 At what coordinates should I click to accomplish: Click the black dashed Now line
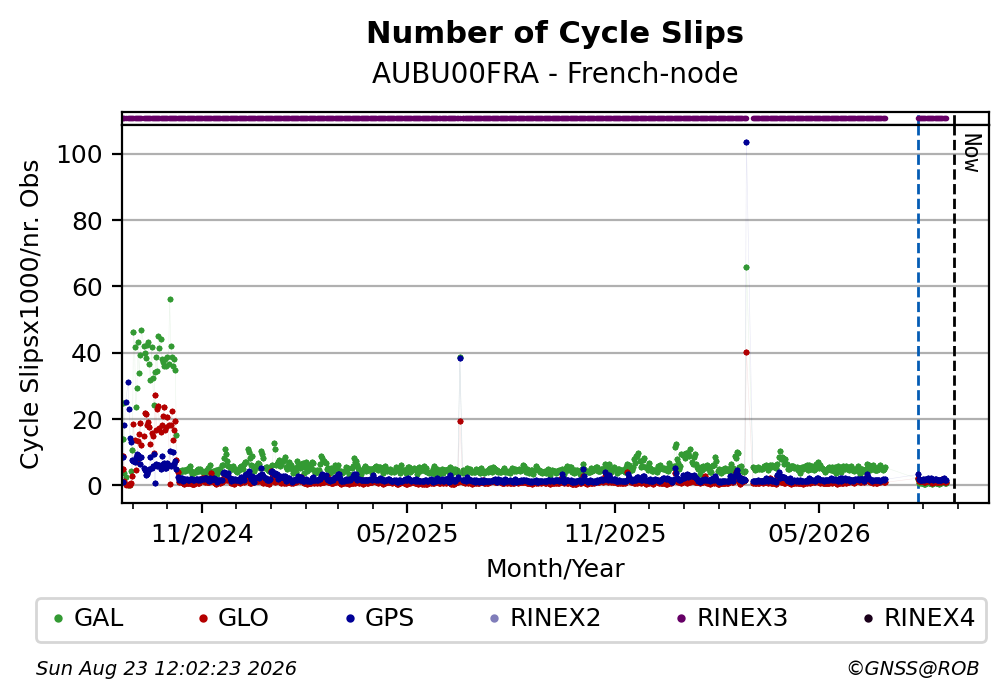click(x=954, y=309)
